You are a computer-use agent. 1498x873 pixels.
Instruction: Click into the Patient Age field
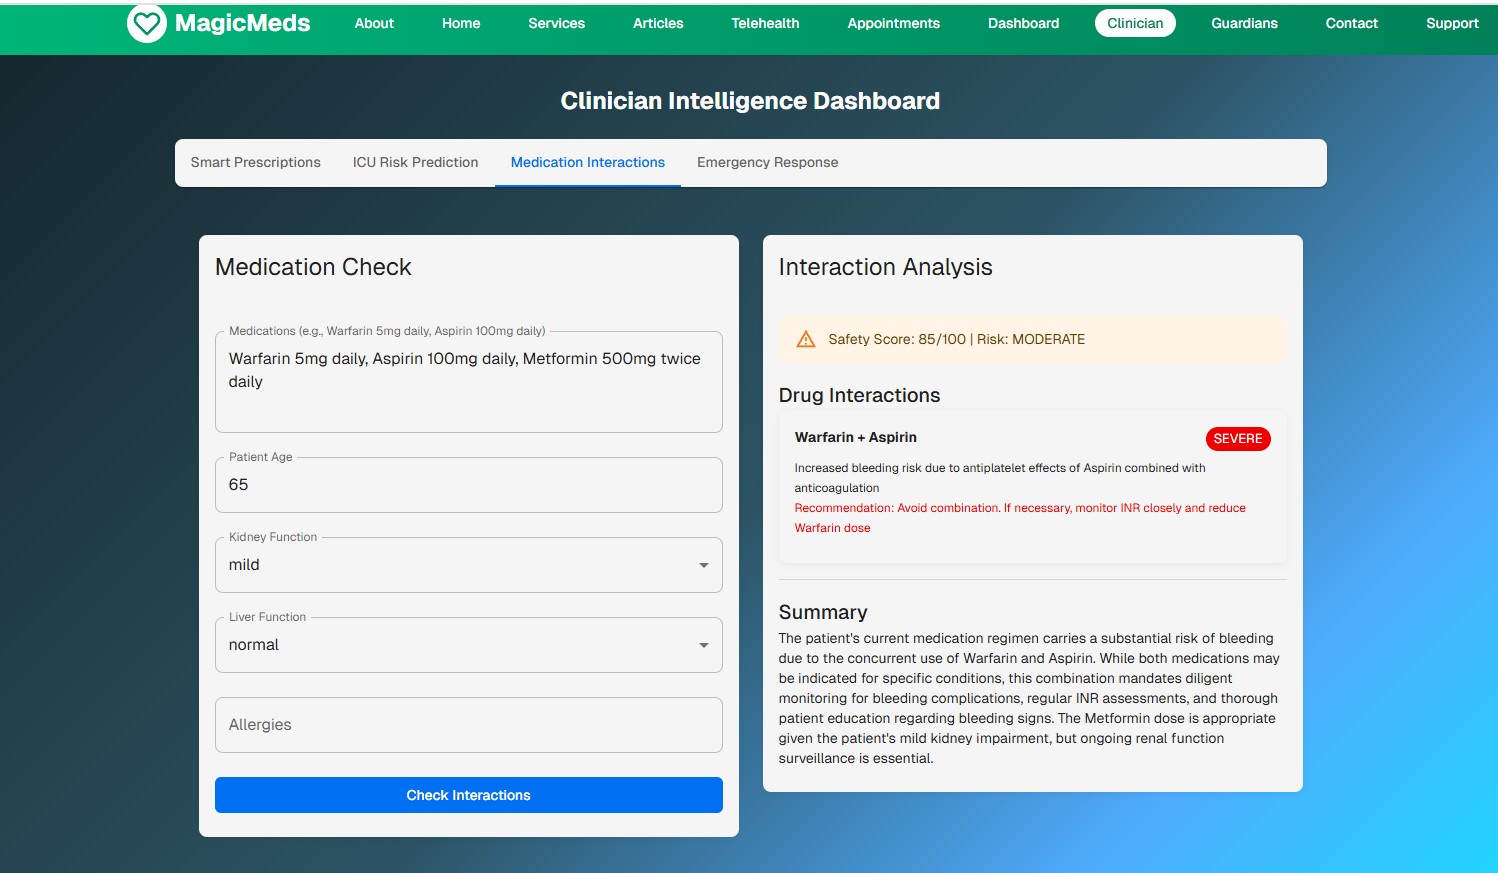pos(468,485)
